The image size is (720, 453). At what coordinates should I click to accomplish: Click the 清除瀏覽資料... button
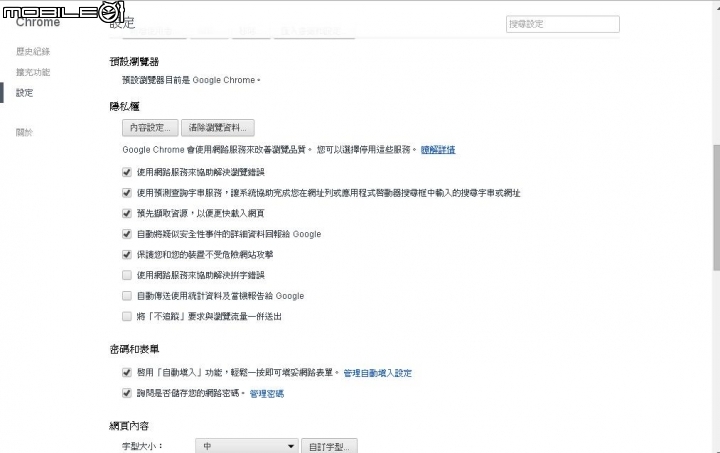218,128
